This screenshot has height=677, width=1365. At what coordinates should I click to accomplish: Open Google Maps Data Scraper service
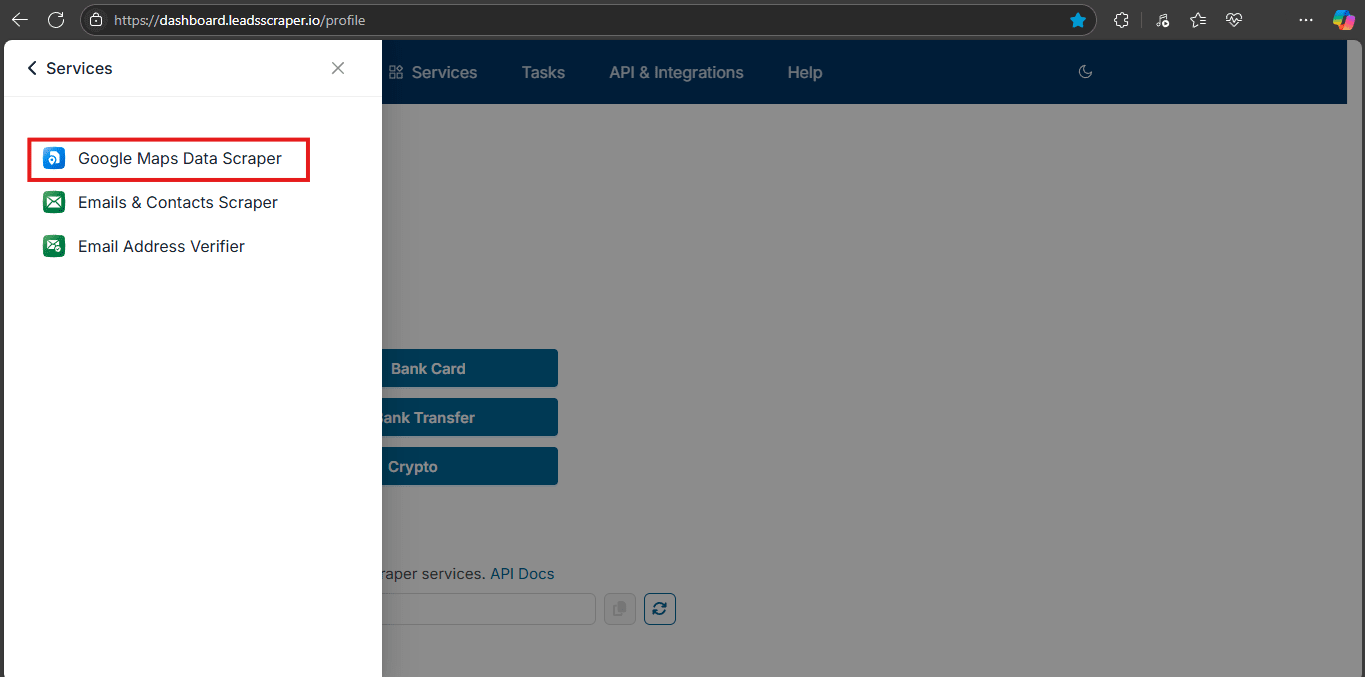tap(168, 159)
